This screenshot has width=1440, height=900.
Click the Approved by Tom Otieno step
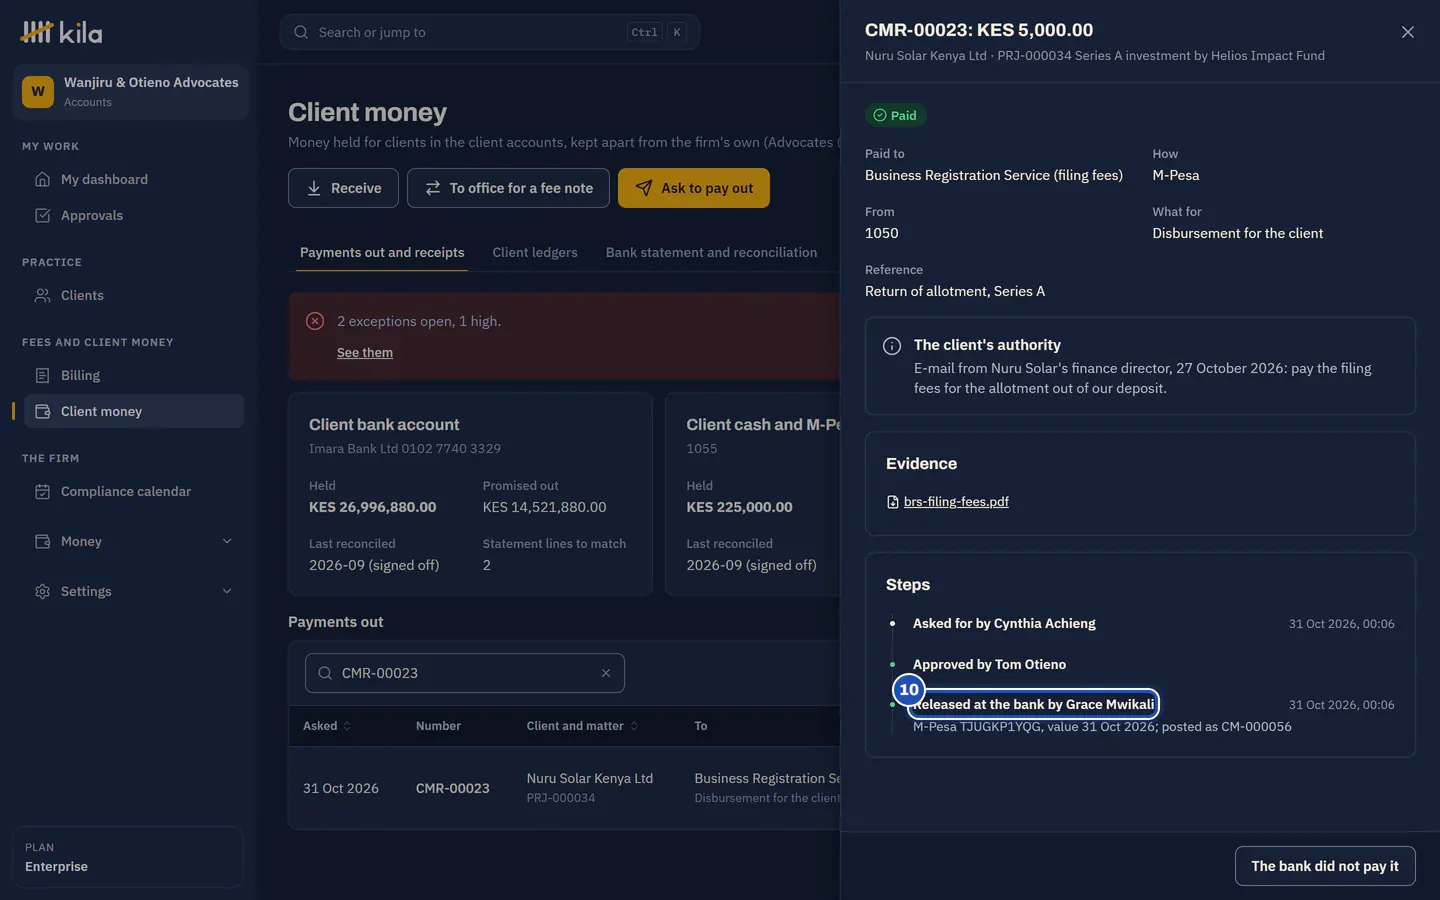[989, 664]
